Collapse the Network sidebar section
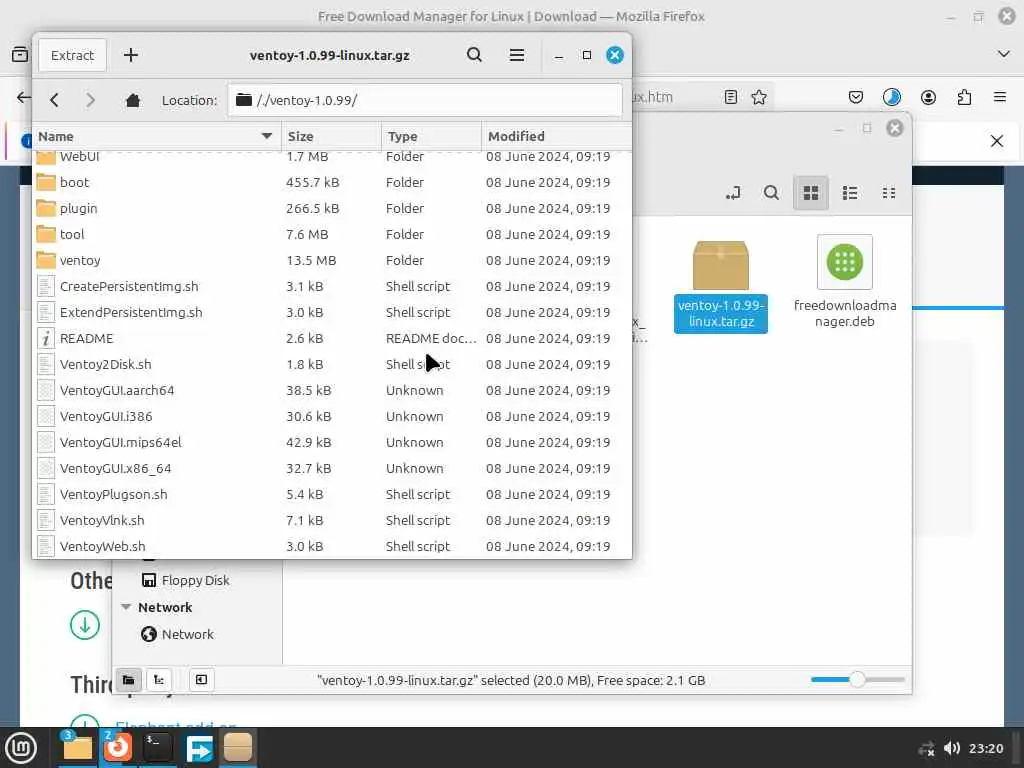 coord(125,607)
